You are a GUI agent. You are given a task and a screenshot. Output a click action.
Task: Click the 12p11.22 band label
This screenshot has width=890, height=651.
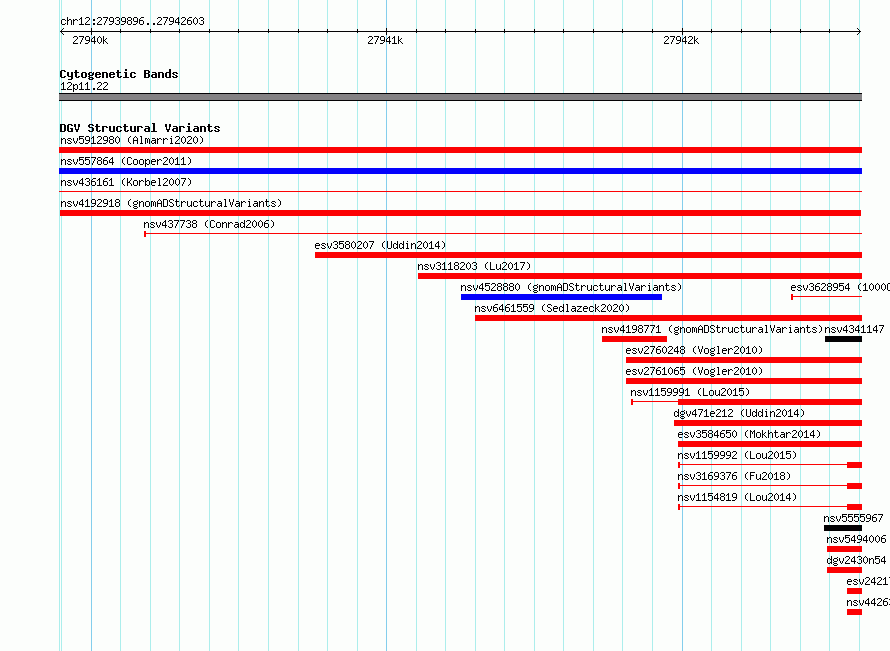(x=84, y=86)
